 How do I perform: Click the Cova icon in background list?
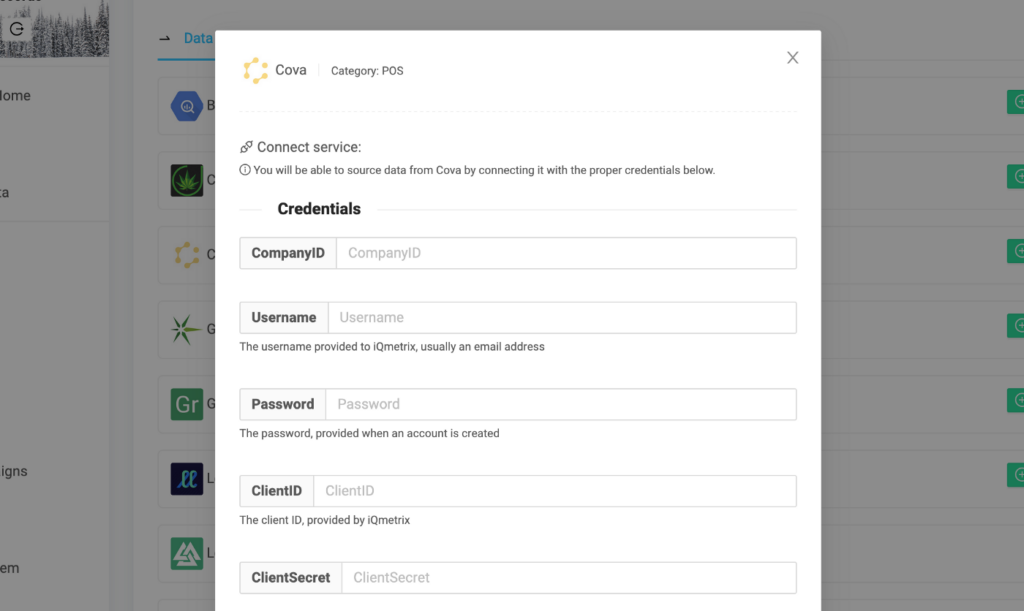click(187, 255)
